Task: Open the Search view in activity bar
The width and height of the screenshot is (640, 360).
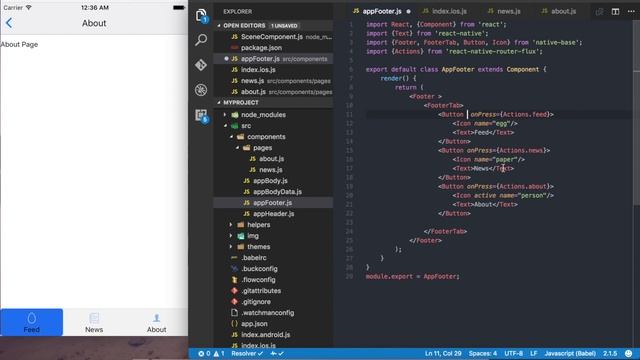Action: (x=201, y=40)
